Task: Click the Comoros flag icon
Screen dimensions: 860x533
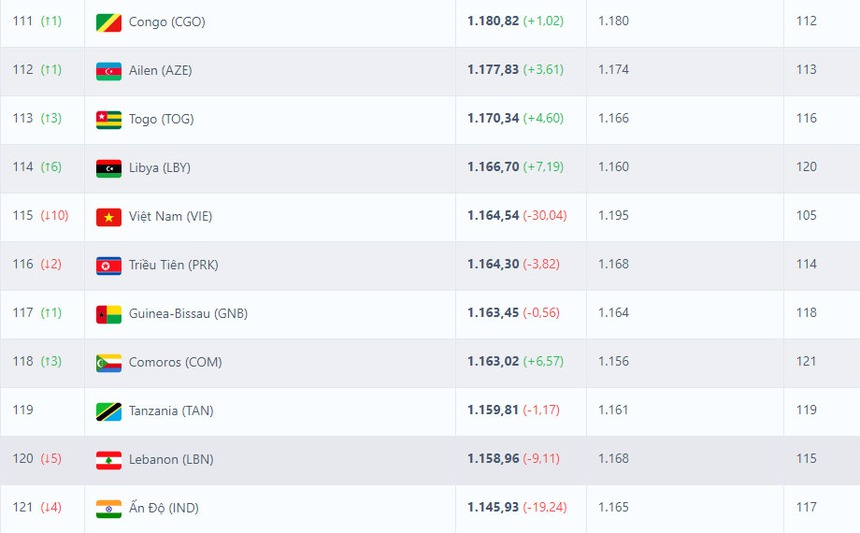Action: coord(108,362)
